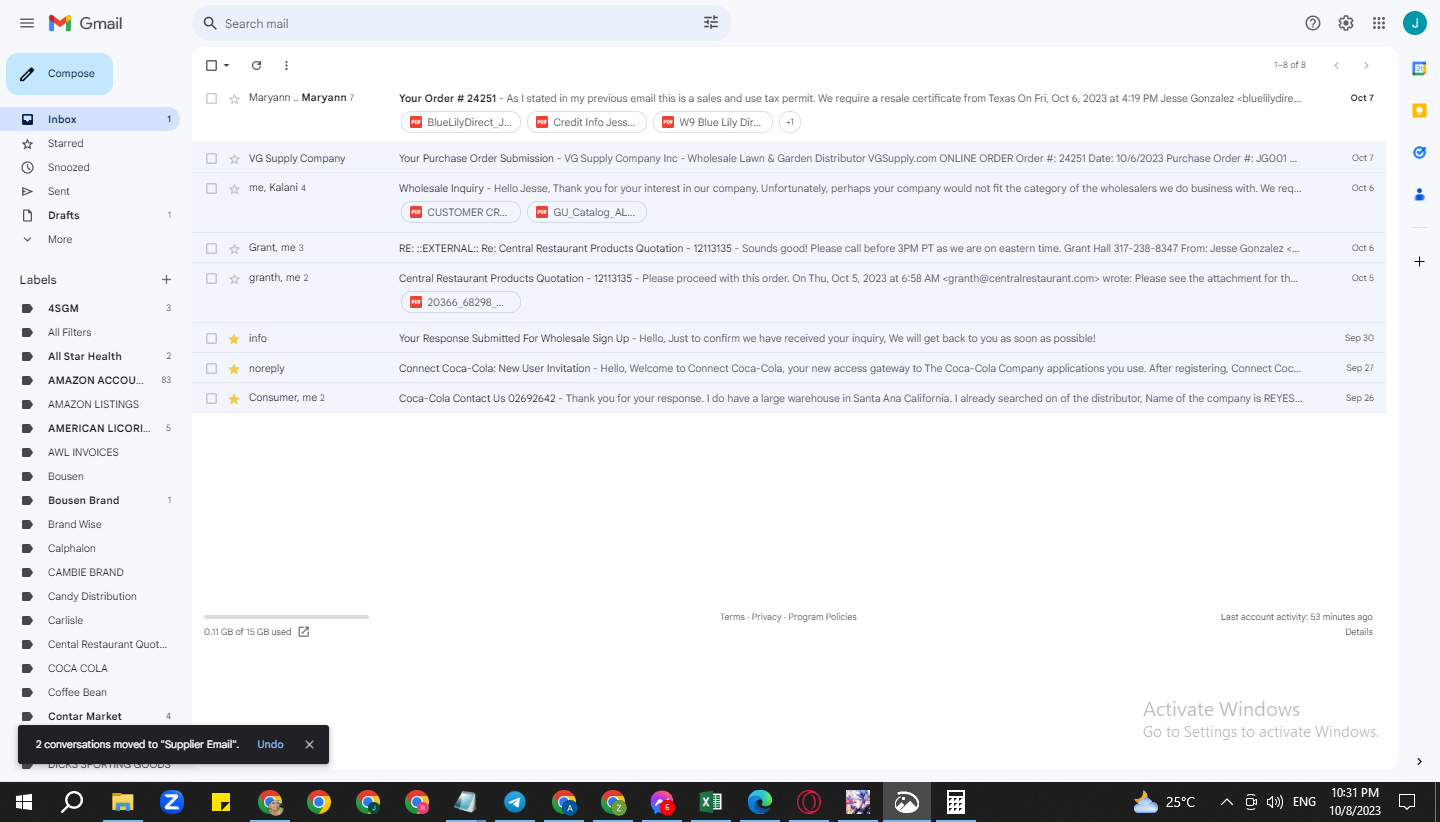Viewport: 1440px width, 822px height.
Task: Go to the older messages arrow
Action: [1366, 65]
